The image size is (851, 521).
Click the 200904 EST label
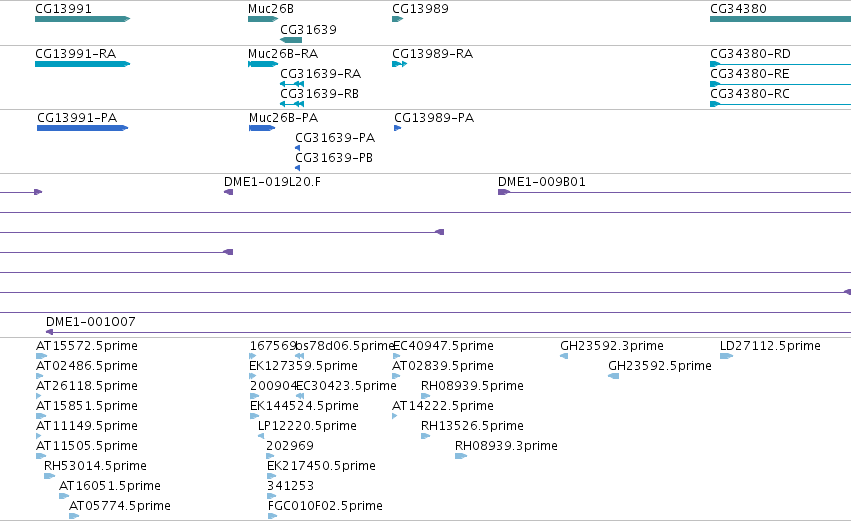[x=273, y=386]
